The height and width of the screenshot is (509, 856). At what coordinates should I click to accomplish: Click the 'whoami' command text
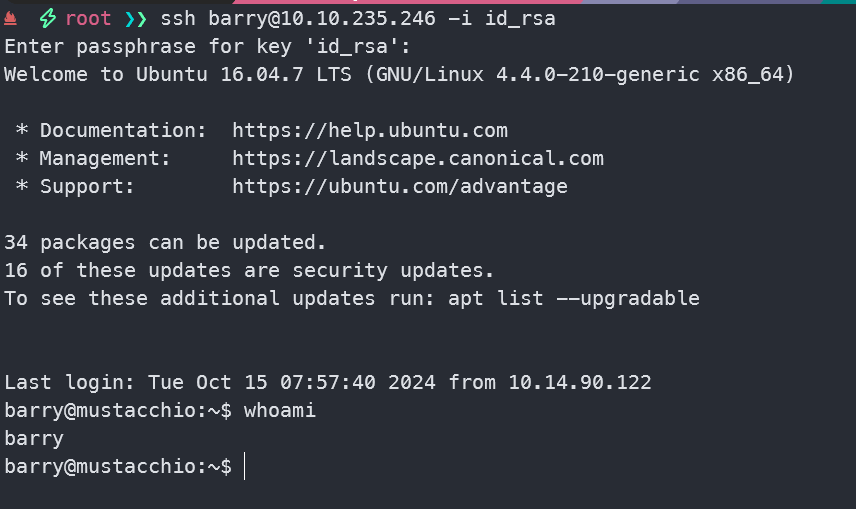tap(280, 410)
